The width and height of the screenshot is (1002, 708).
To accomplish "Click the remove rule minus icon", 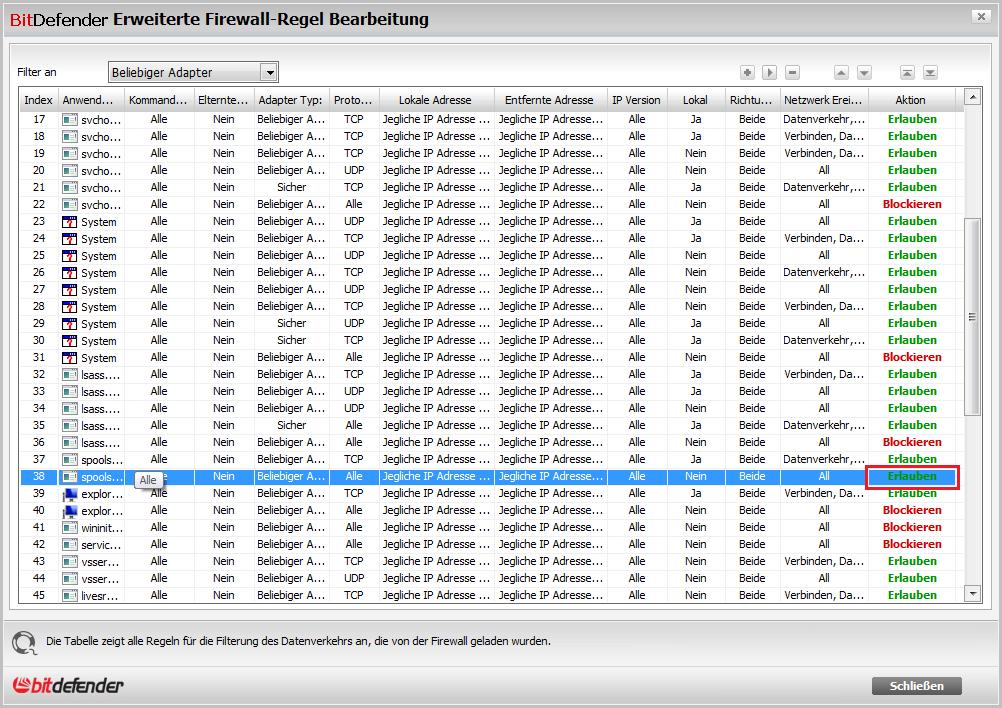I will [792, 73].
